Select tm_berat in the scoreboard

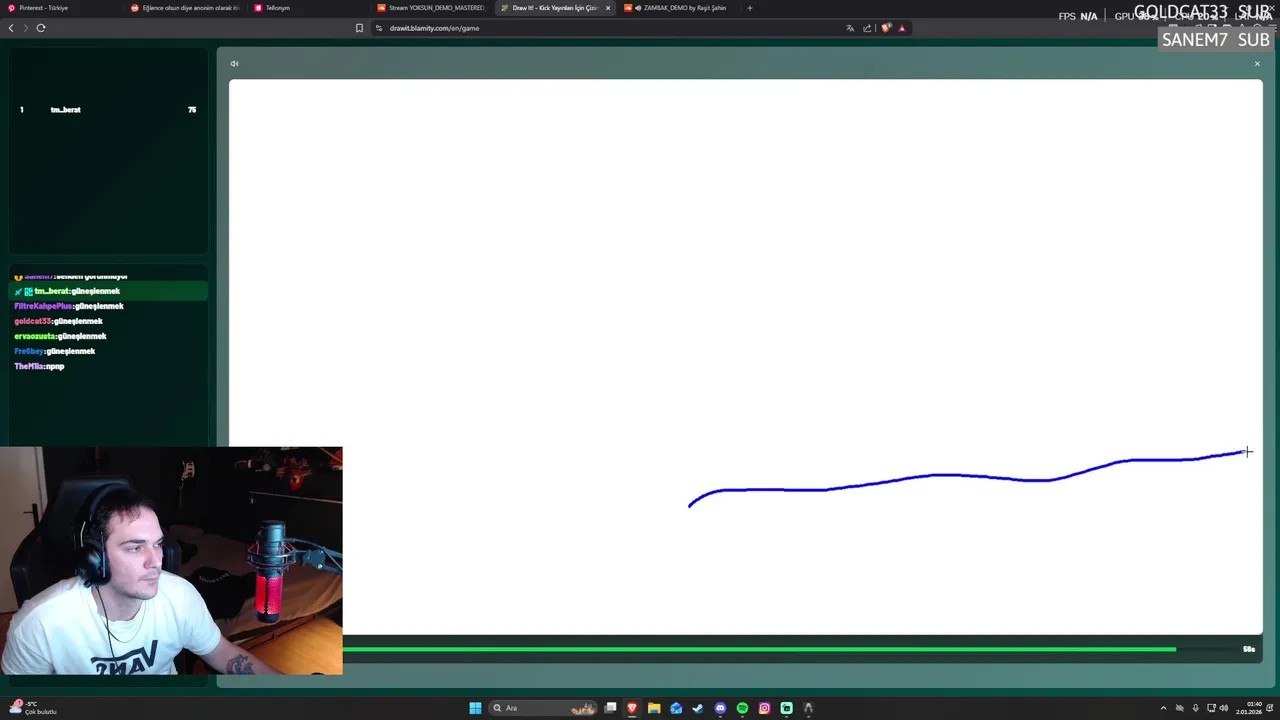coord(66,110)
